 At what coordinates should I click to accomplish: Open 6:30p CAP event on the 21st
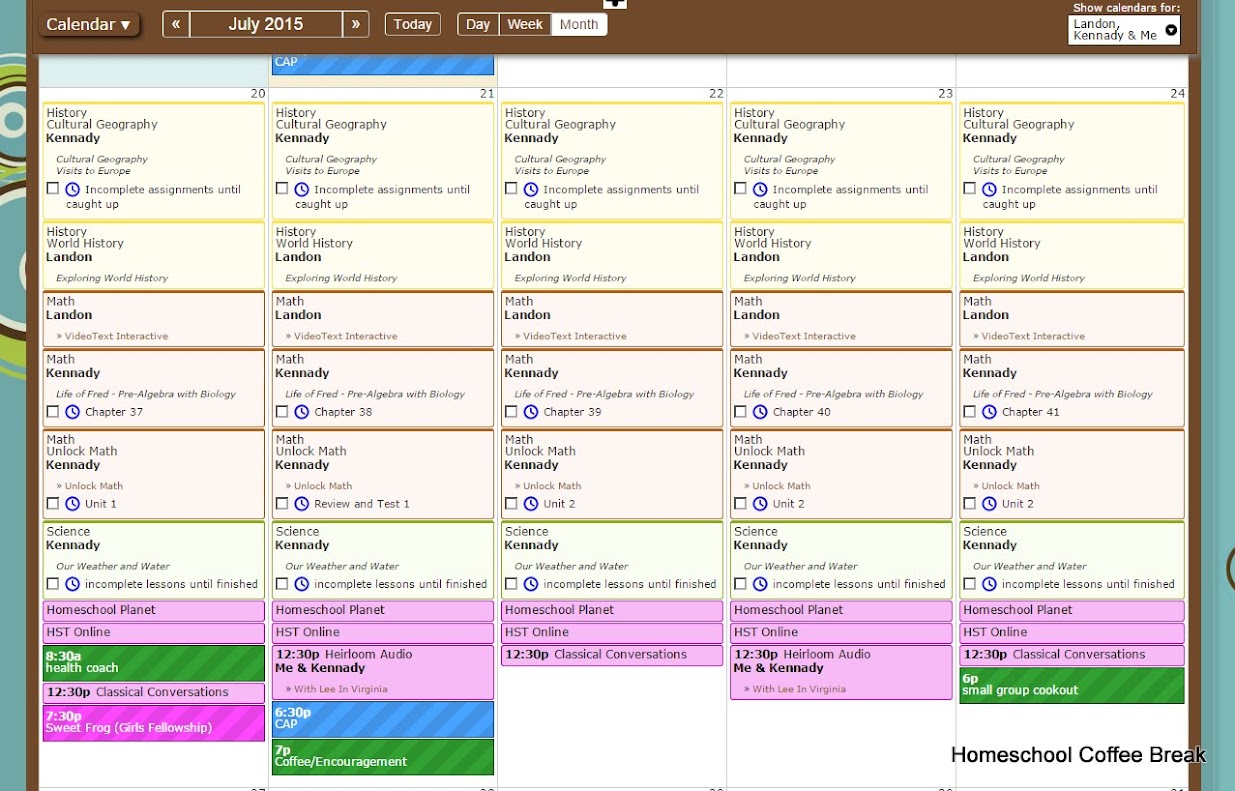tap(383, 719)
